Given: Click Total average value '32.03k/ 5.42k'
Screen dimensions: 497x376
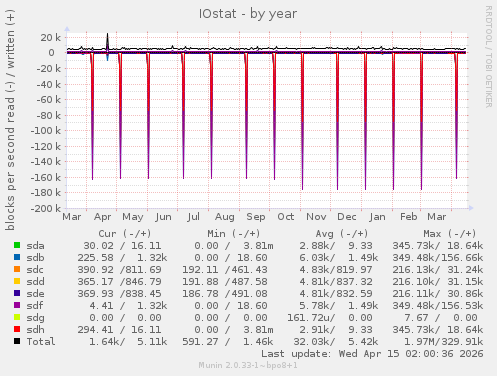Looking at the screenshot, I should [x=336, y=342].
